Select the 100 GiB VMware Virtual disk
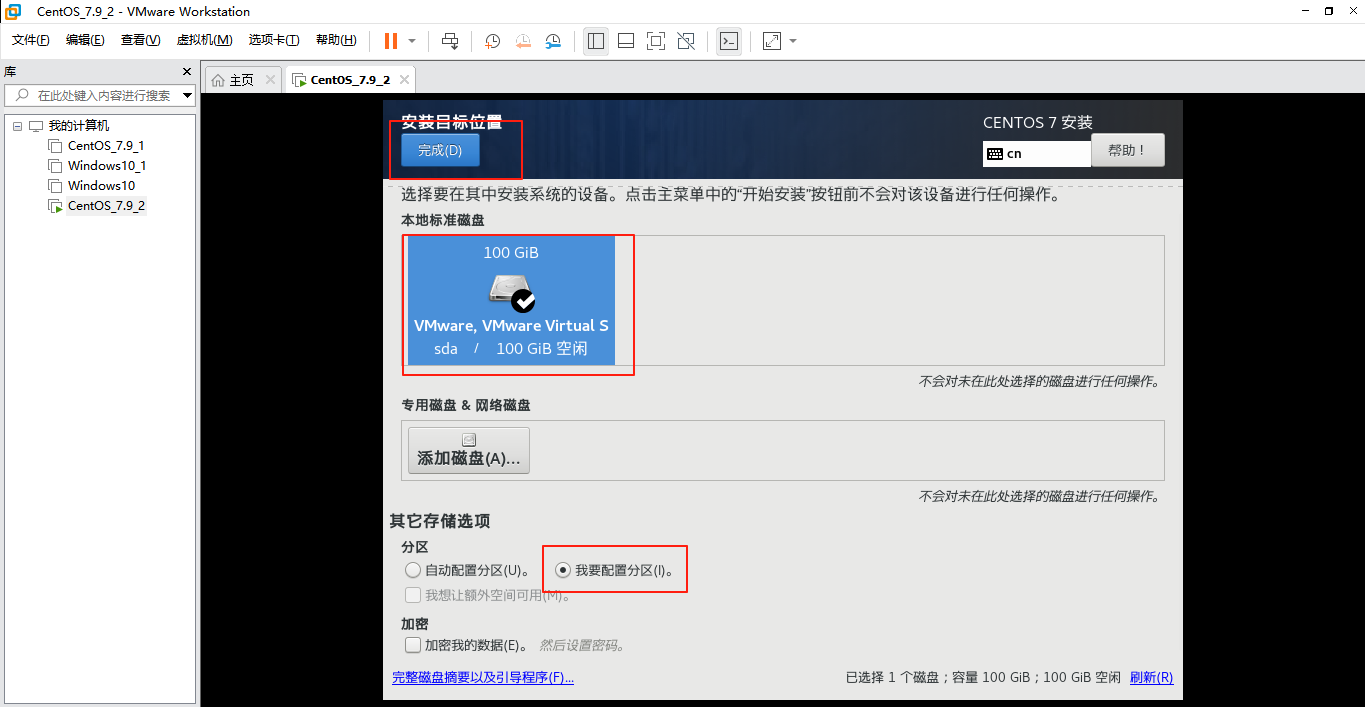This screenshot has height=707, width=1365. 511,300
